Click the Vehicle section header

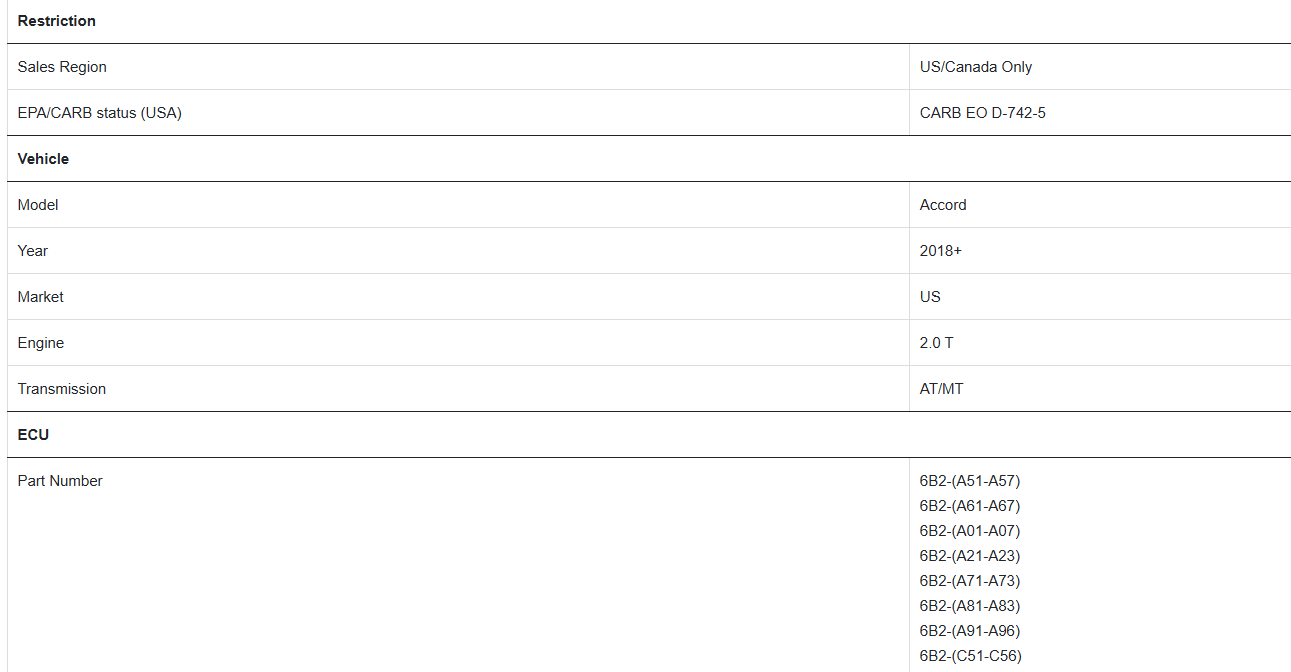pyautogui.click(x=43, y=159)
